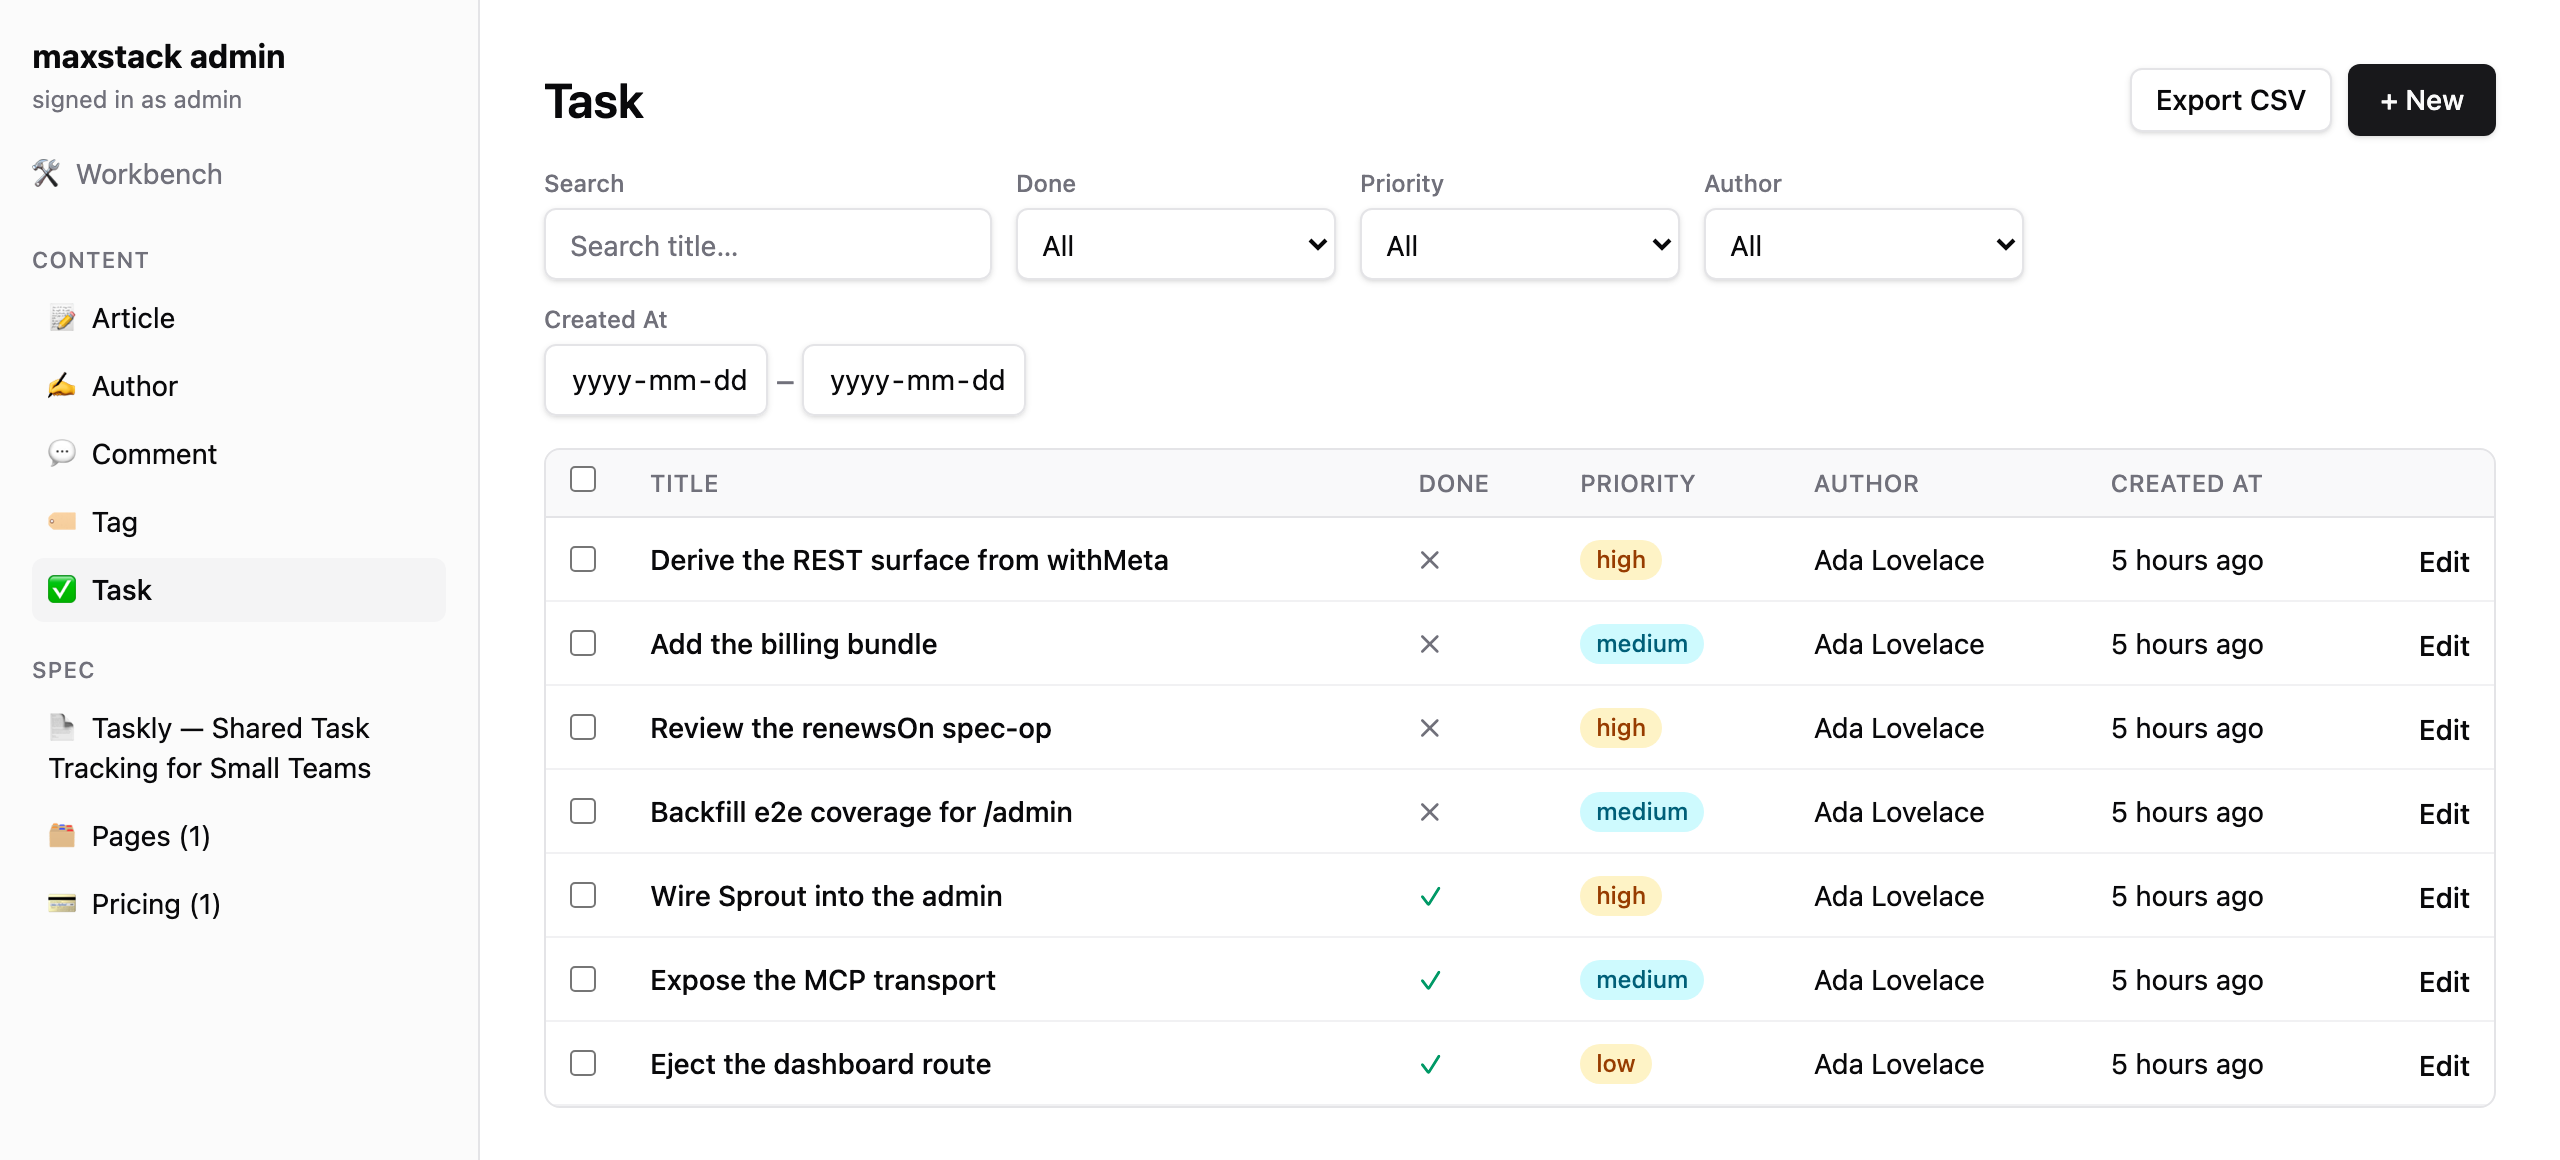Screen dimensions: 2560x1160
Task: Tick the Eject the dashboard route checkbox
Action: pos(583,1063)
